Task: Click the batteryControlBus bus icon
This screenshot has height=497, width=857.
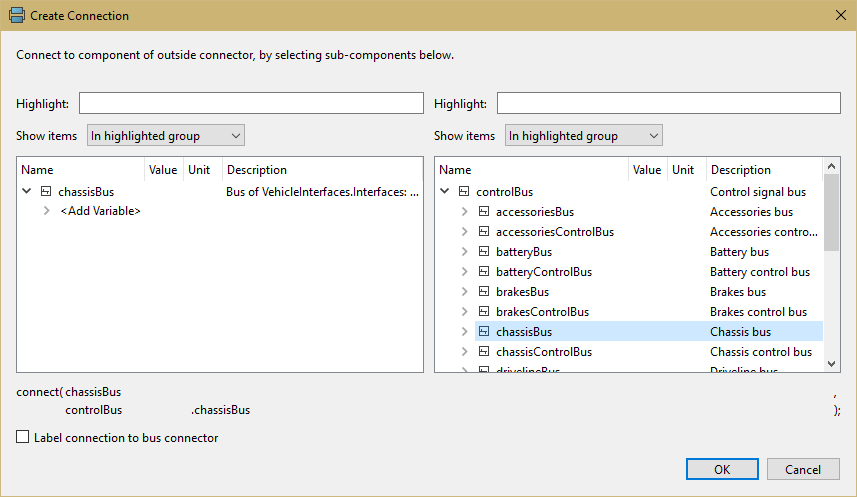Action: (x=484, y=272)
